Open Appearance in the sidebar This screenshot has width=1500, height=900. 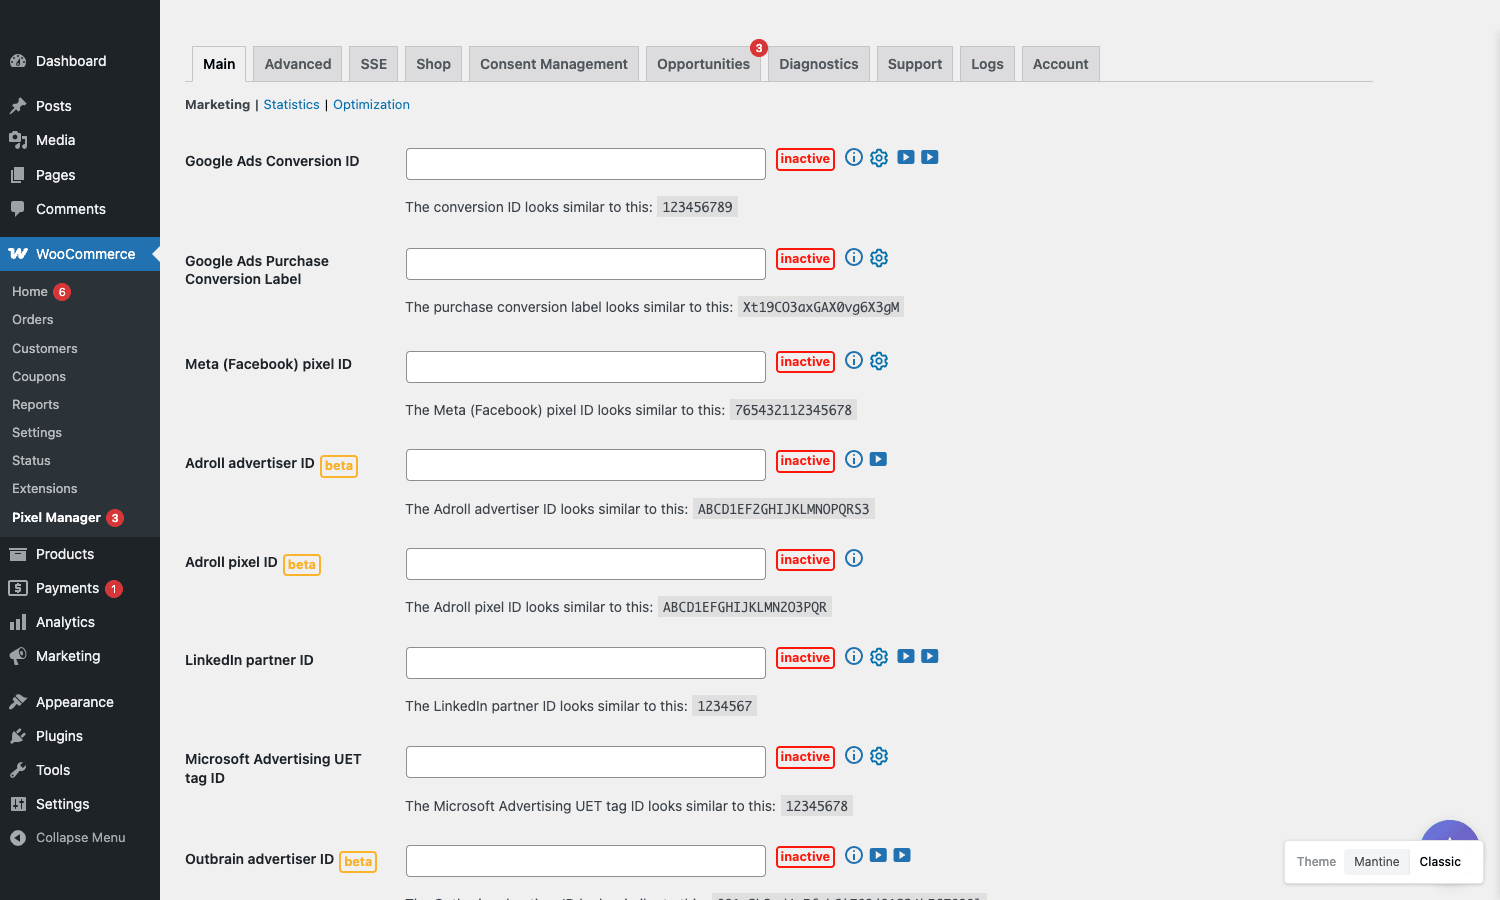(x=80, y=702)
